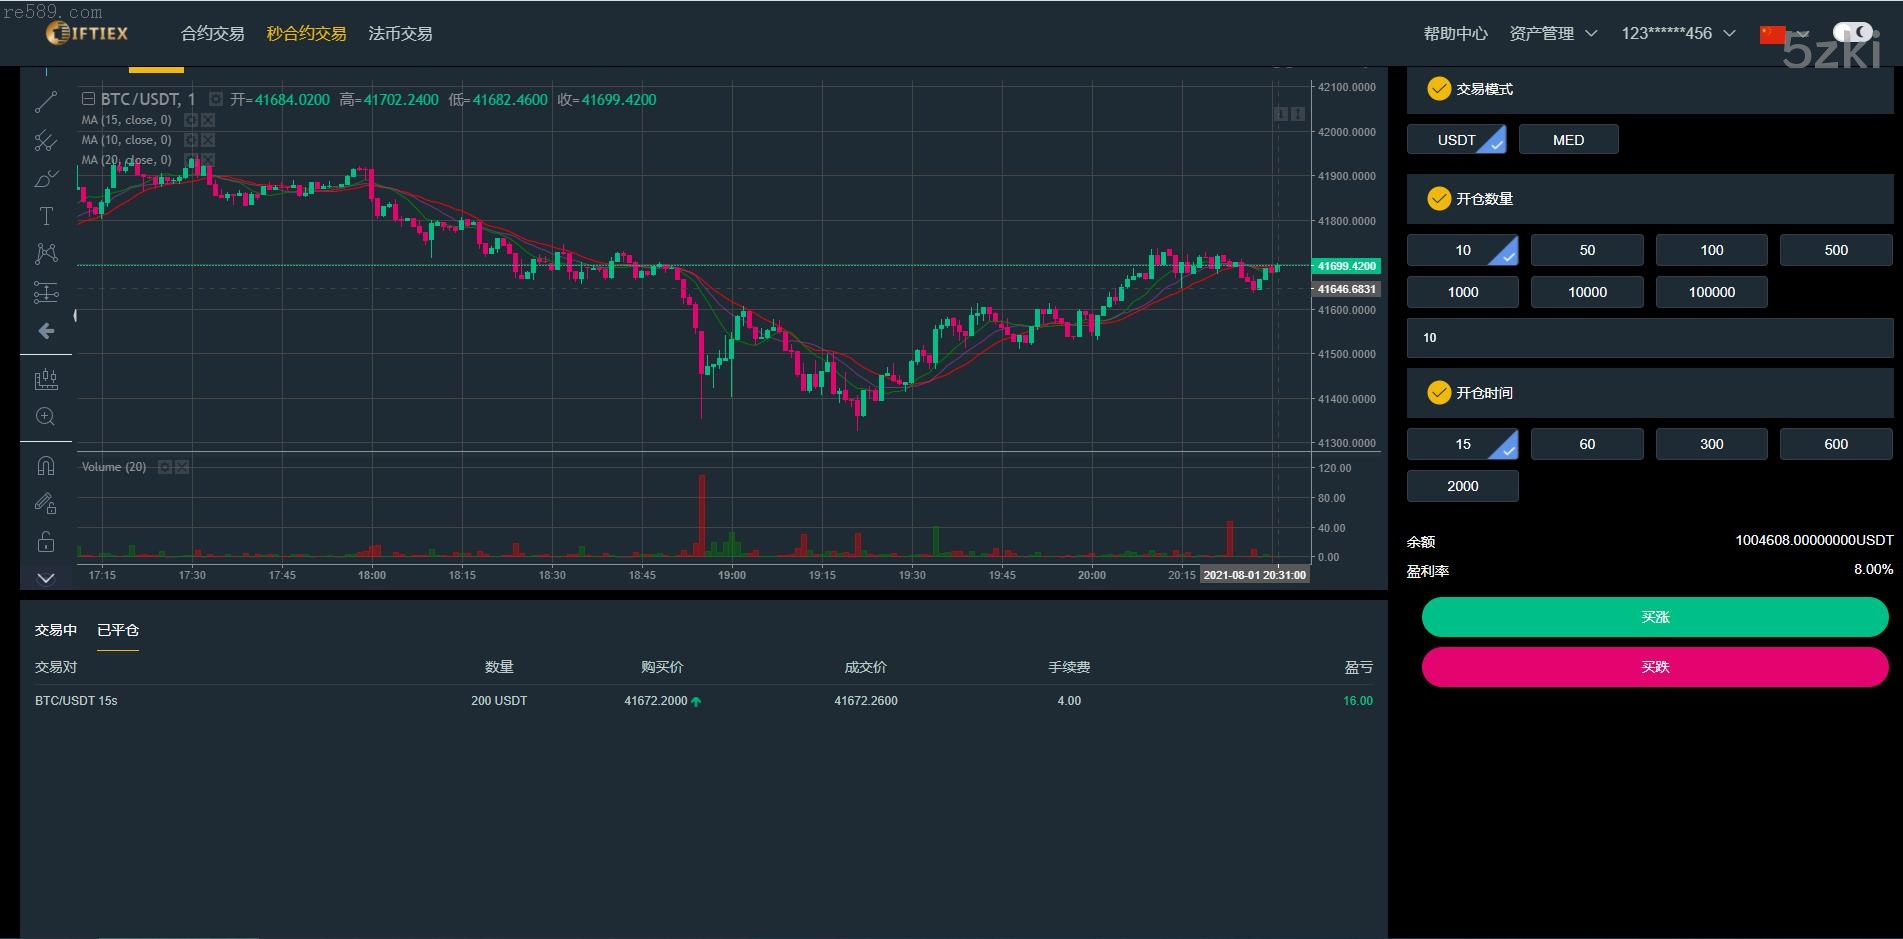Select the brush drawing tool
This screenshot has width=1903, height=939.
point(46,179)
